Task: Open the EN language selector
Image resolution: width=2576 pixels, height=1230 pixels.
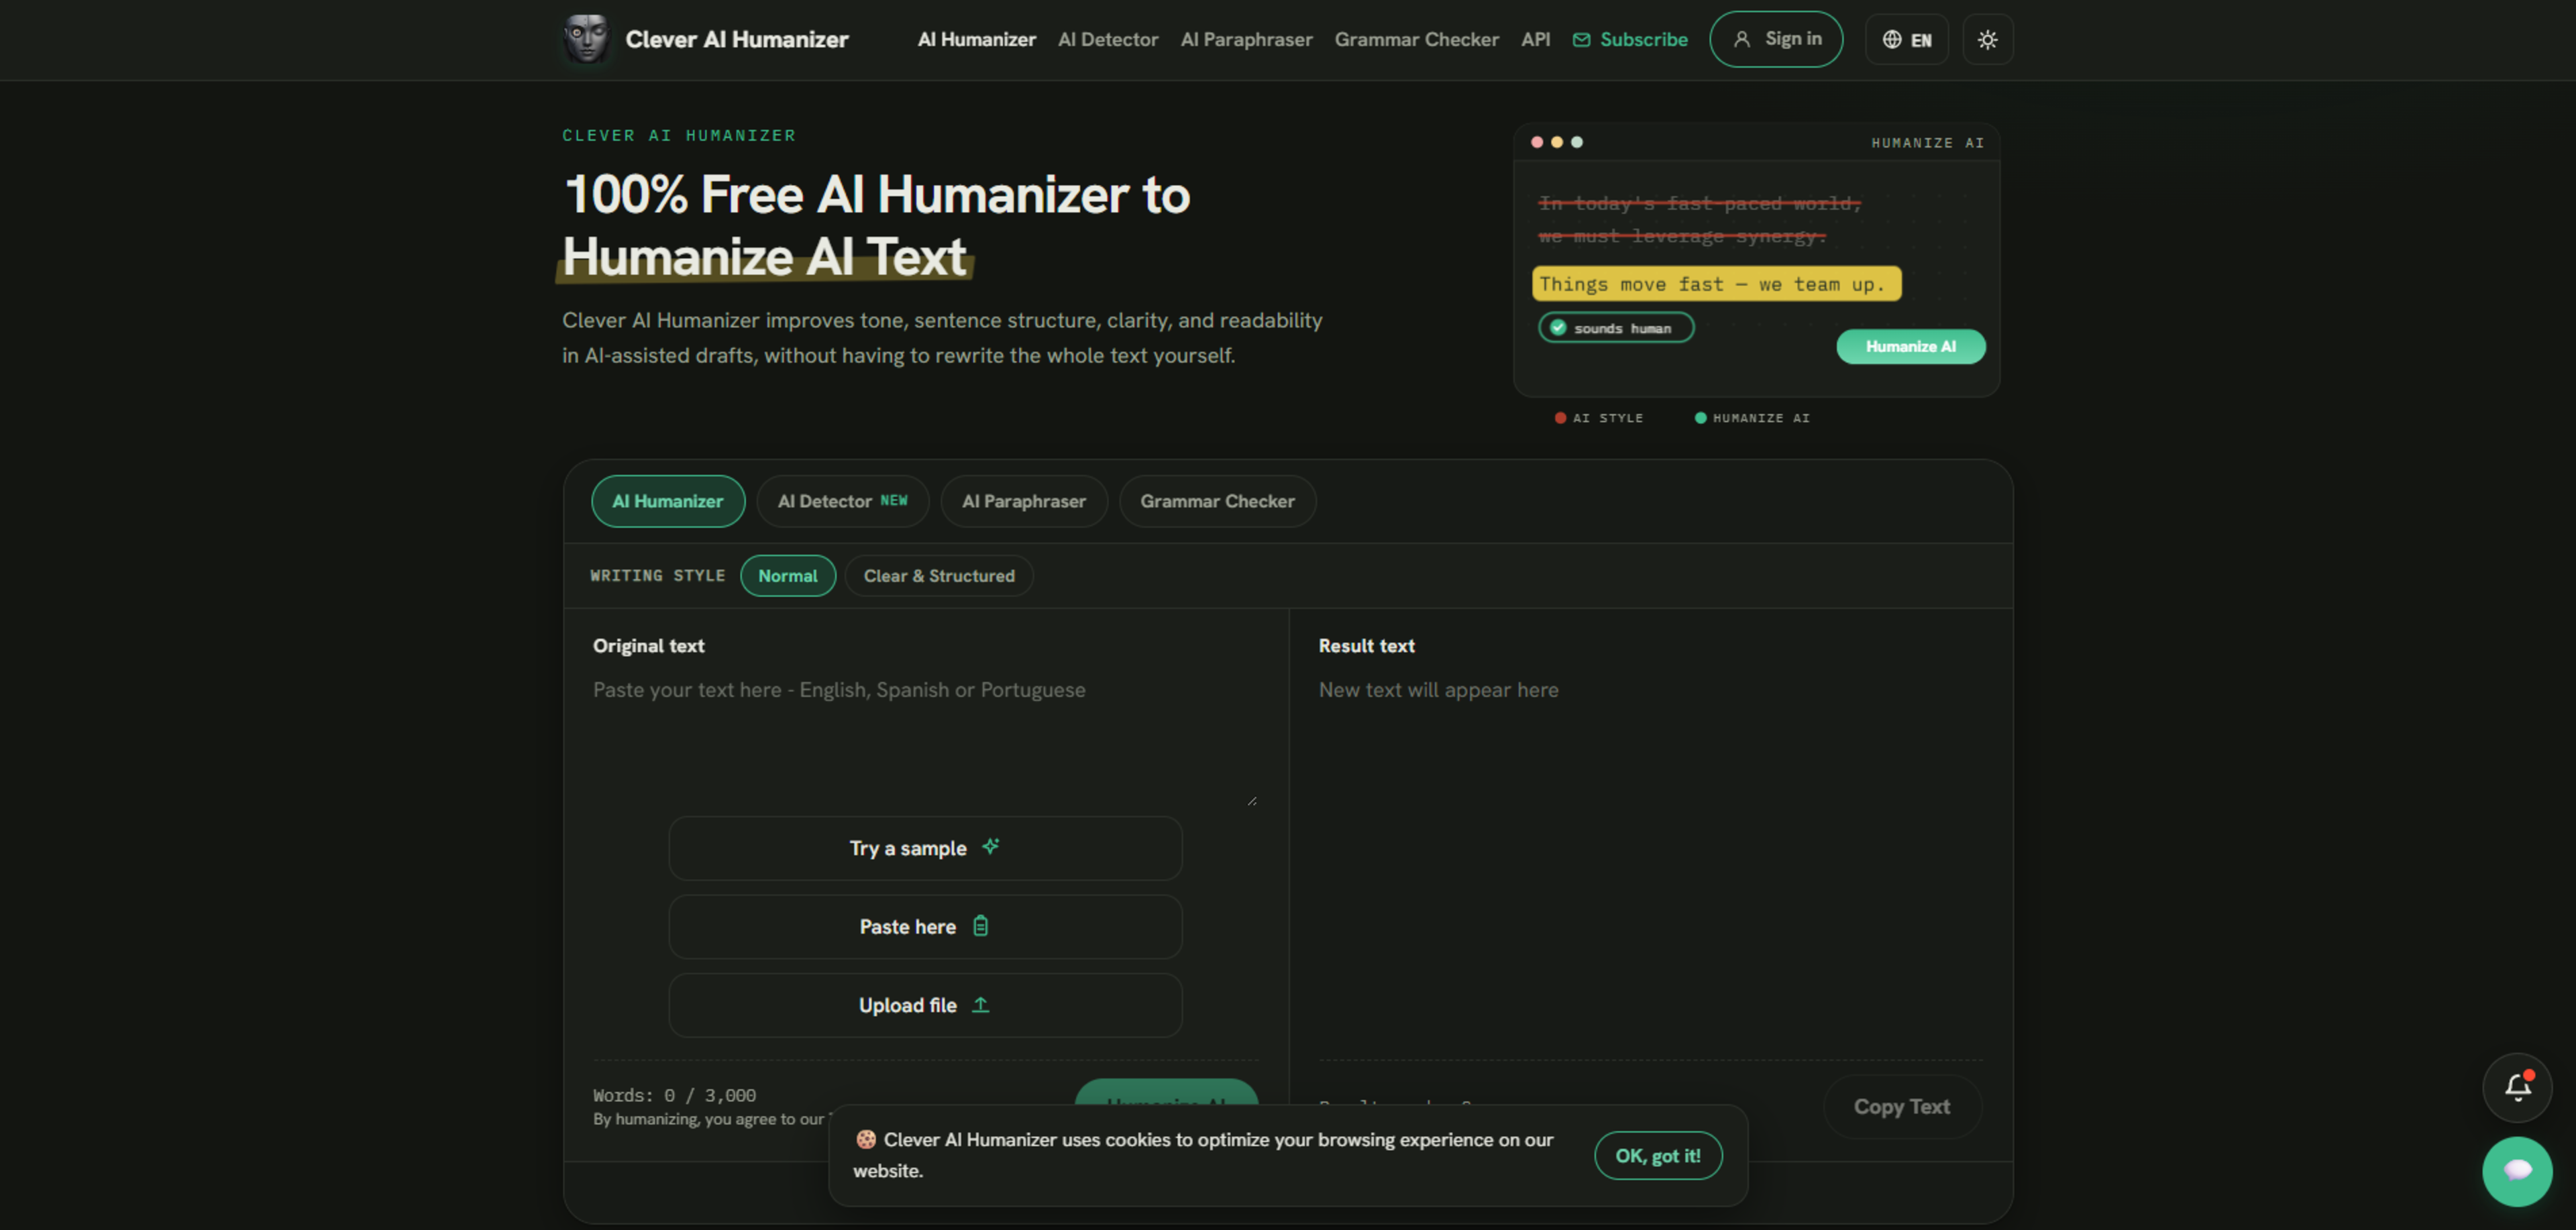Action: [1906, 40]
